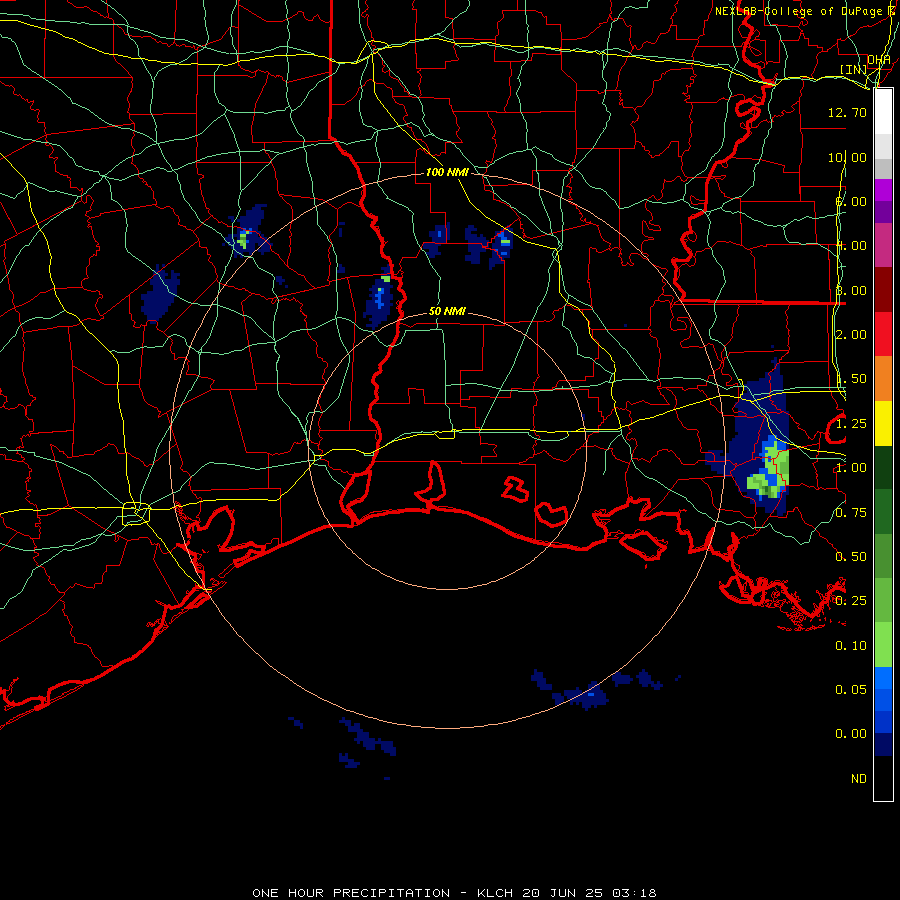Click the '[IN]' units label
The image size is (900, 900).
pyautogui.click(x=854, y=69)
